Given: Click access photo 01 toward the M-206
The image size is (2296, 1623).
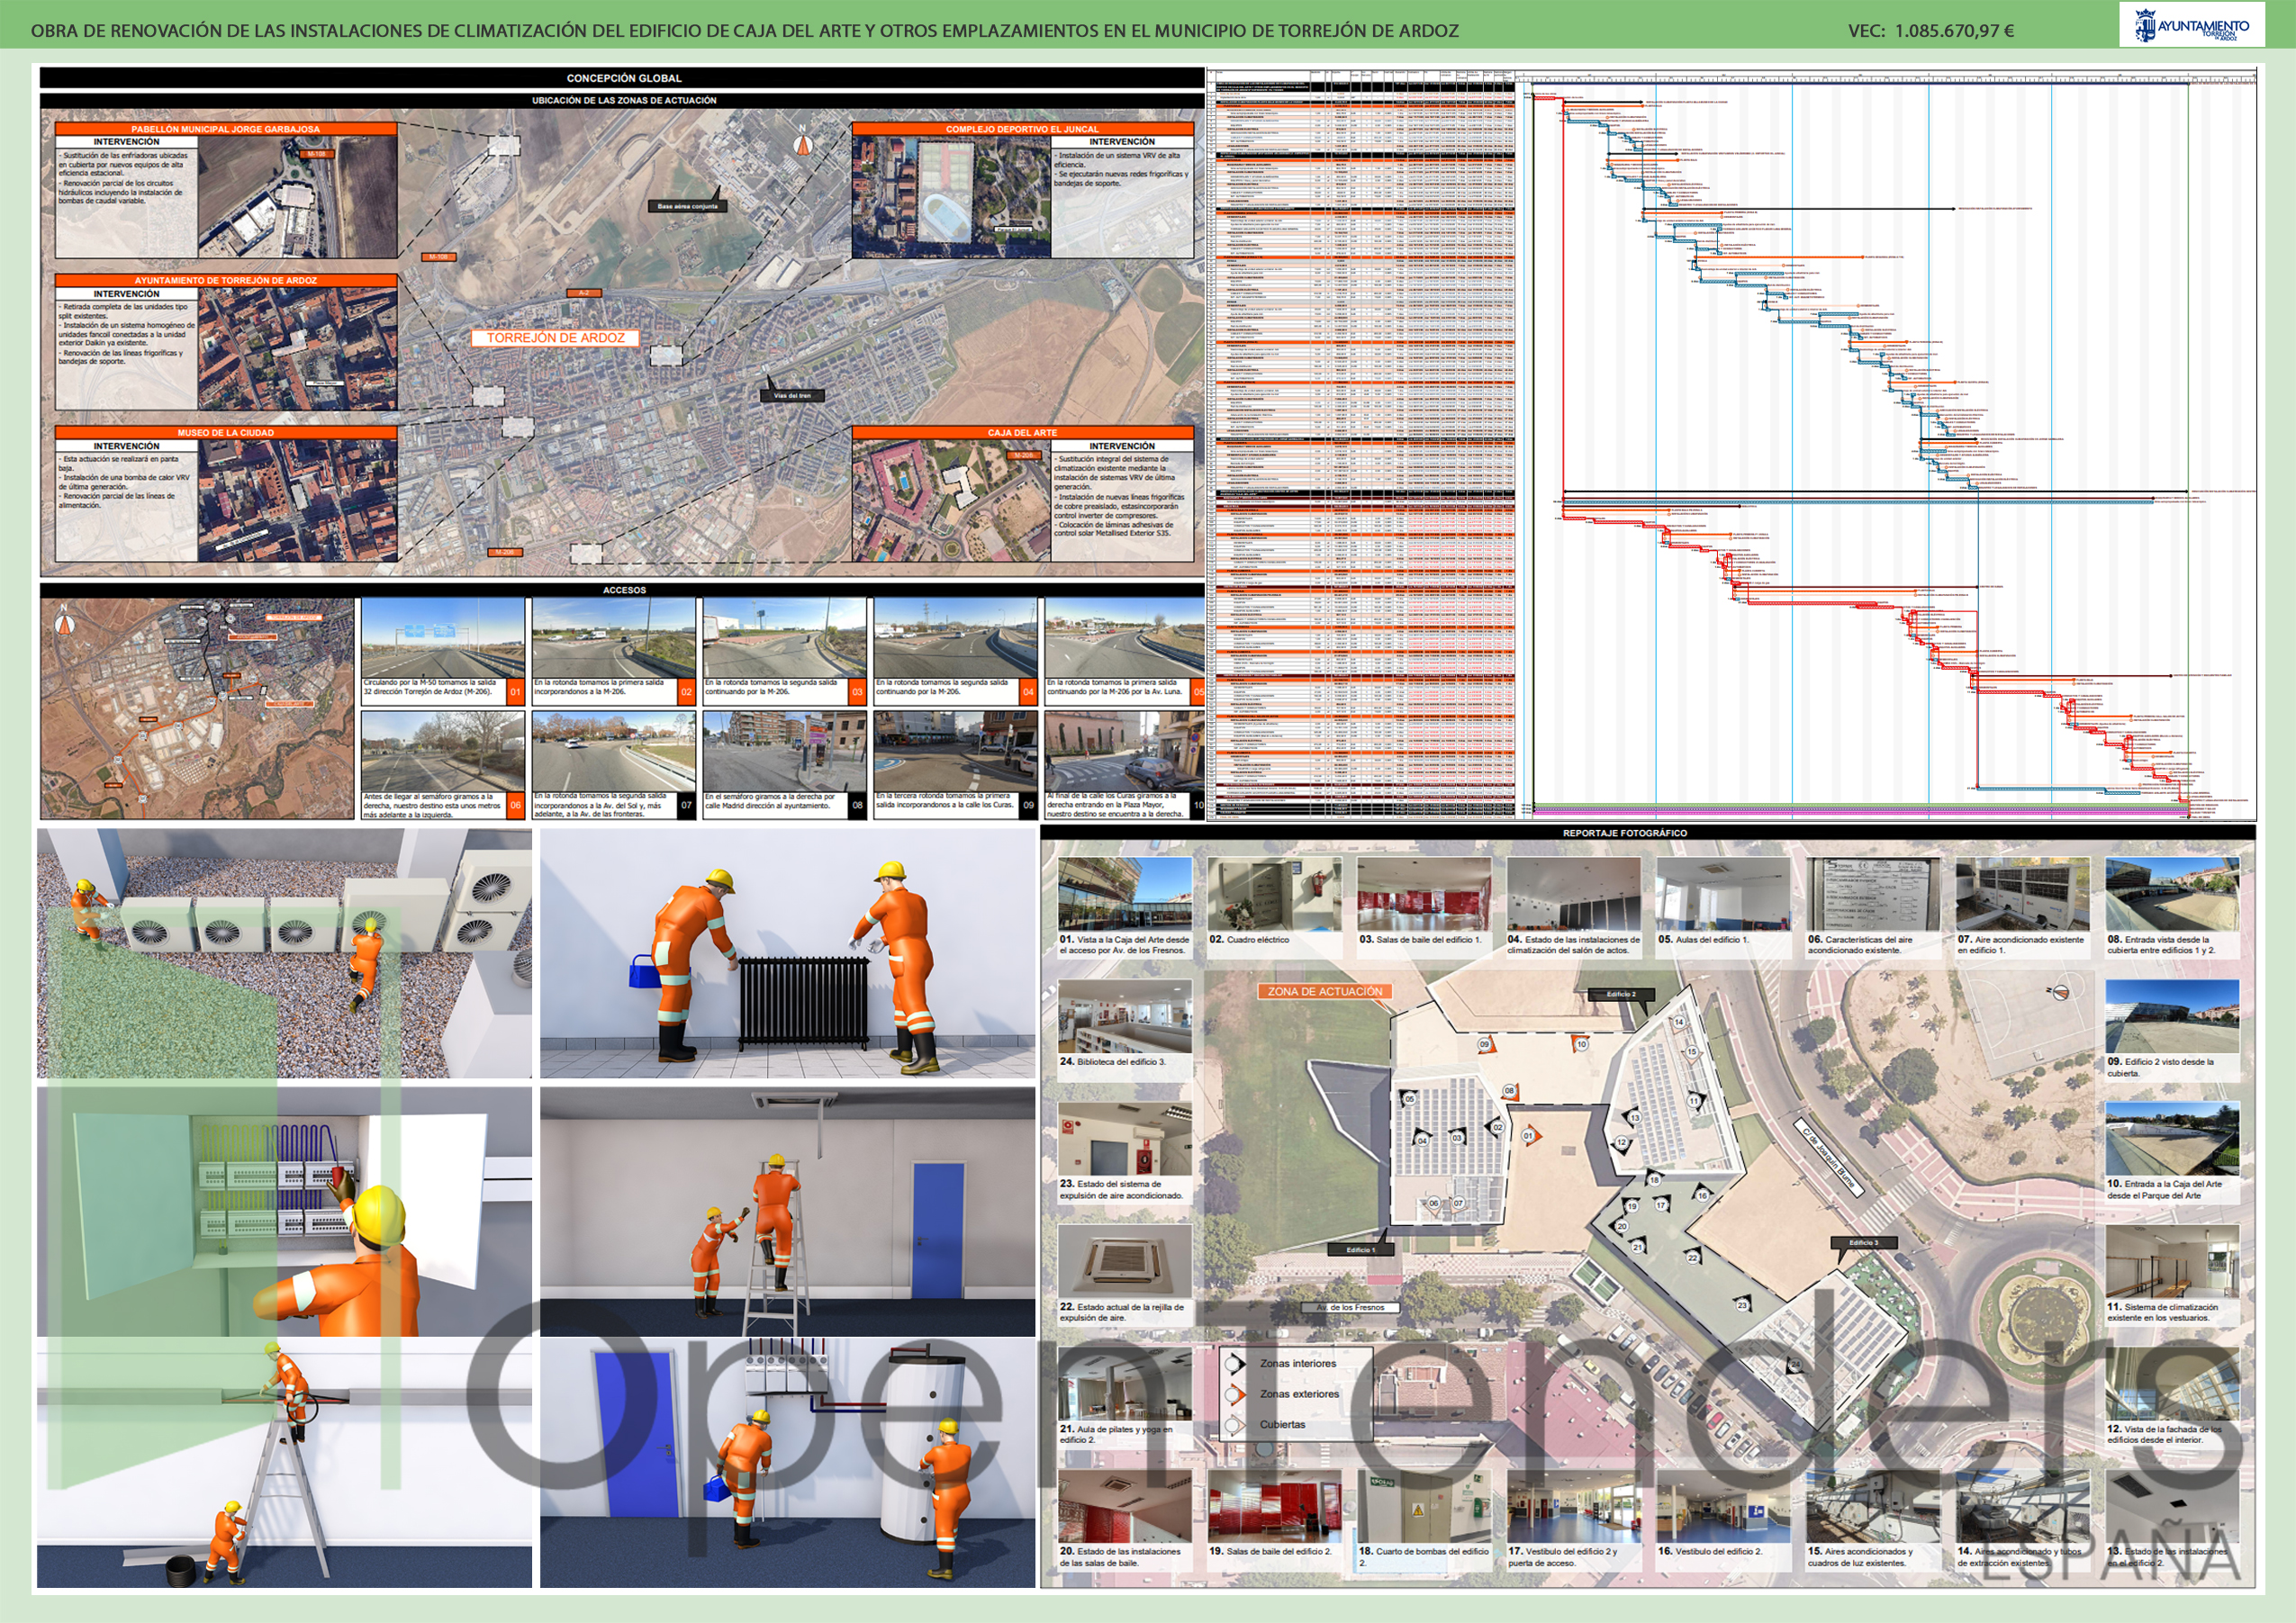Looking at the screenshot, I should 442,639.
